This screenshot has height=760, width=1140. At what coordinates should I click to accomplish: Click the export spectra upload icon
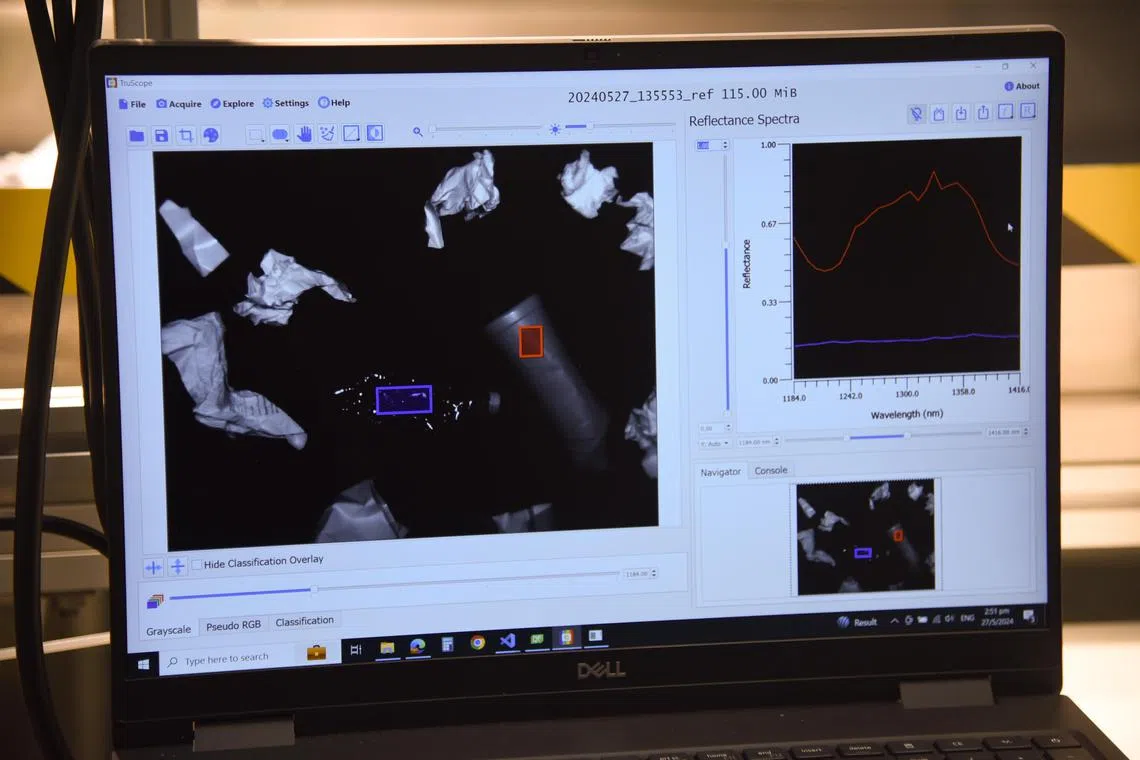pos(983,113)
